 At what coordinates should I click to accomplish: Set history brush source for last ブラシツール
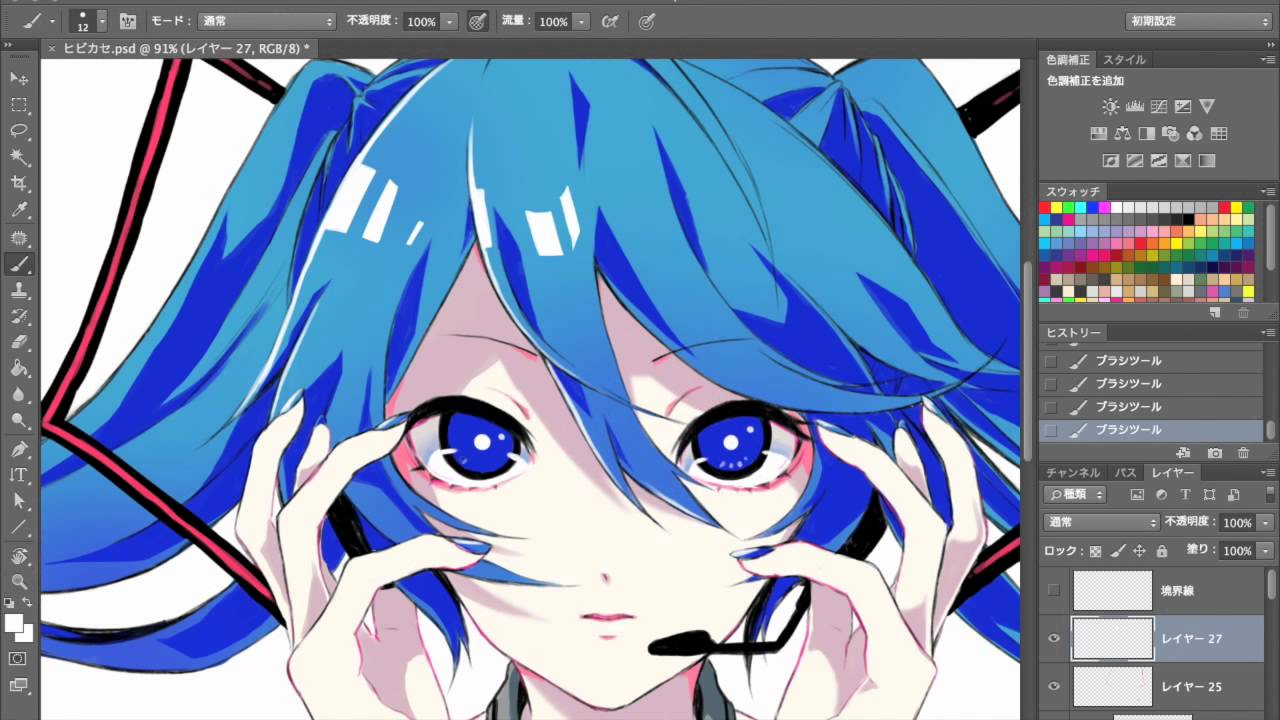pos(1050,430)
